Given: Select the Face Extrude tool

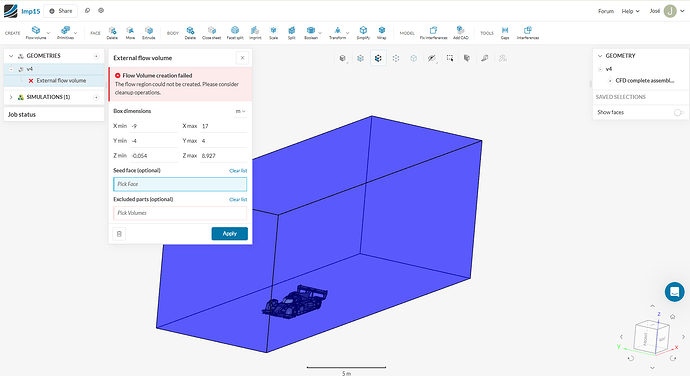Looking at the screenshot, I should pos(149,33).
